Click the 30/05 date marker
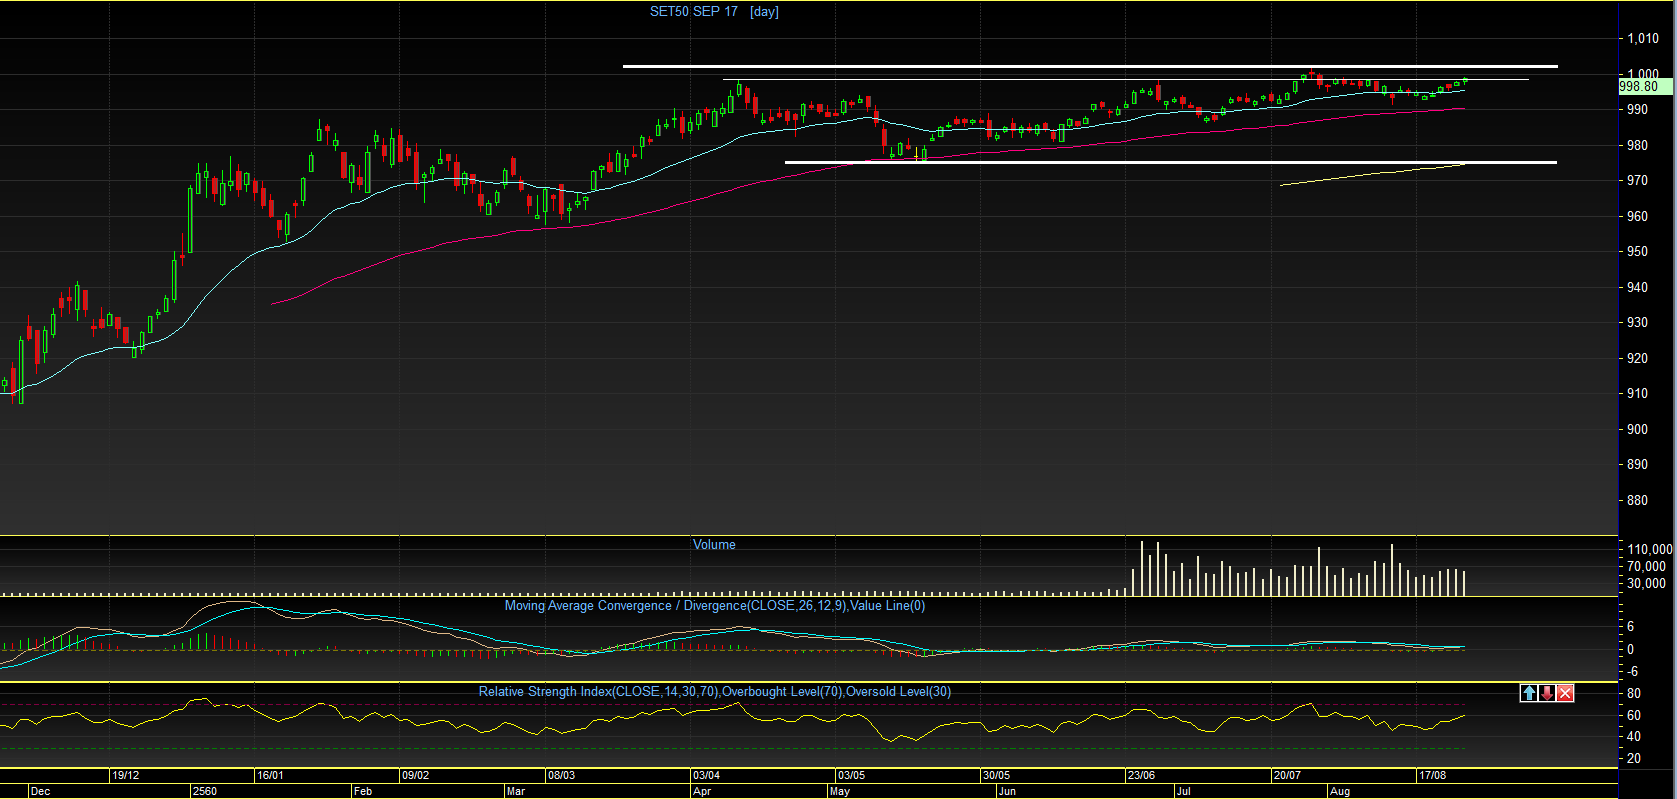The width and height of the screenshot is (1677, 799). (x=997, y=776)
